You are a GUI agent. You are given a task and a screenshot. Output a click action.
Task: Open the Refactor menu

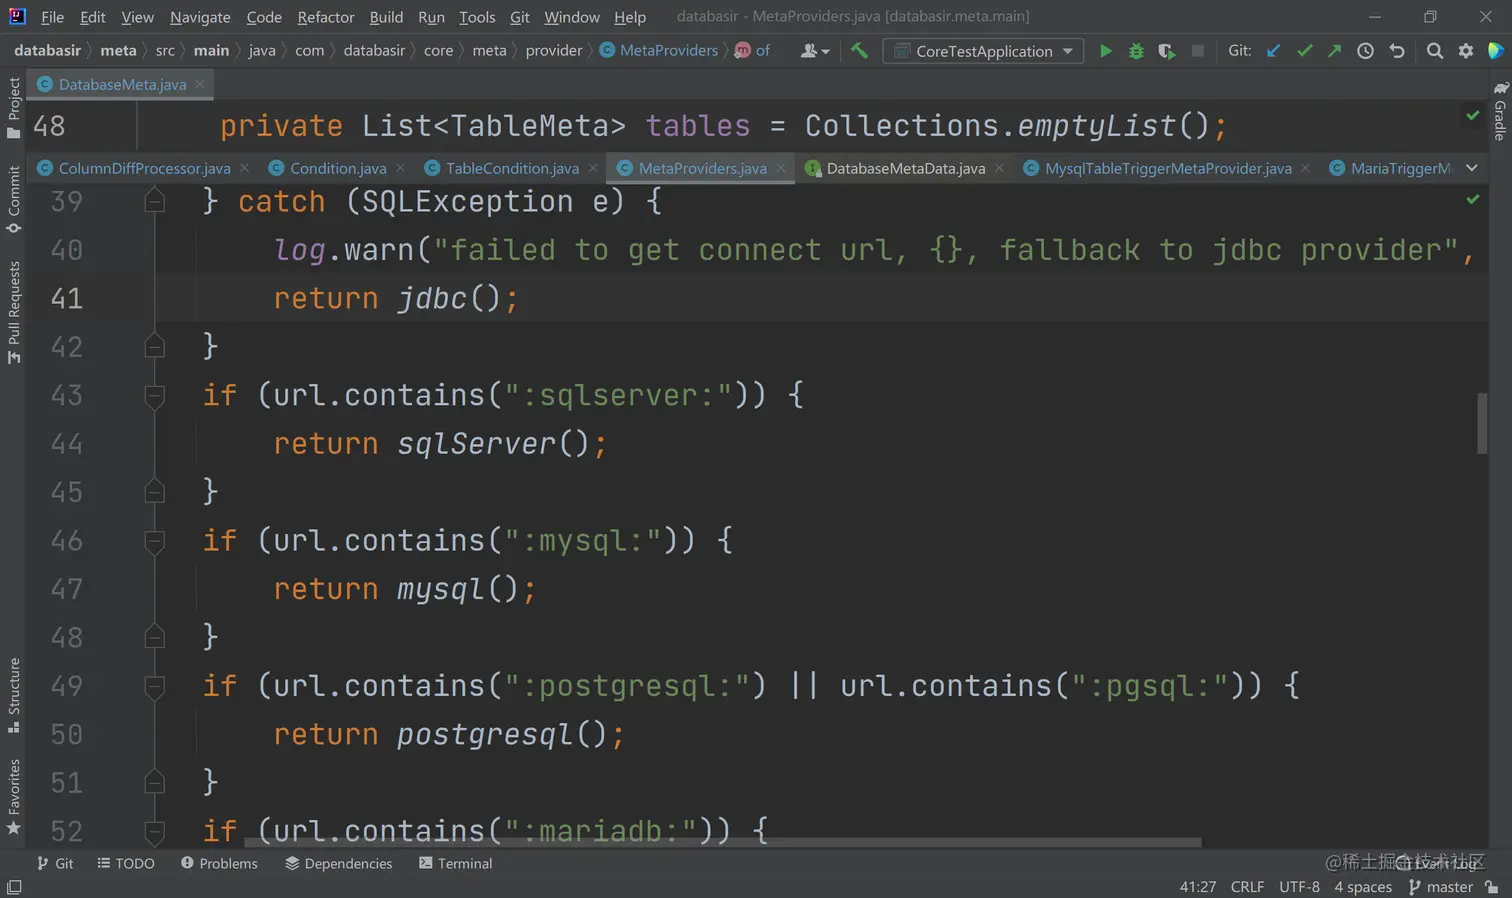pyautogui.click(x=326, y=17)
